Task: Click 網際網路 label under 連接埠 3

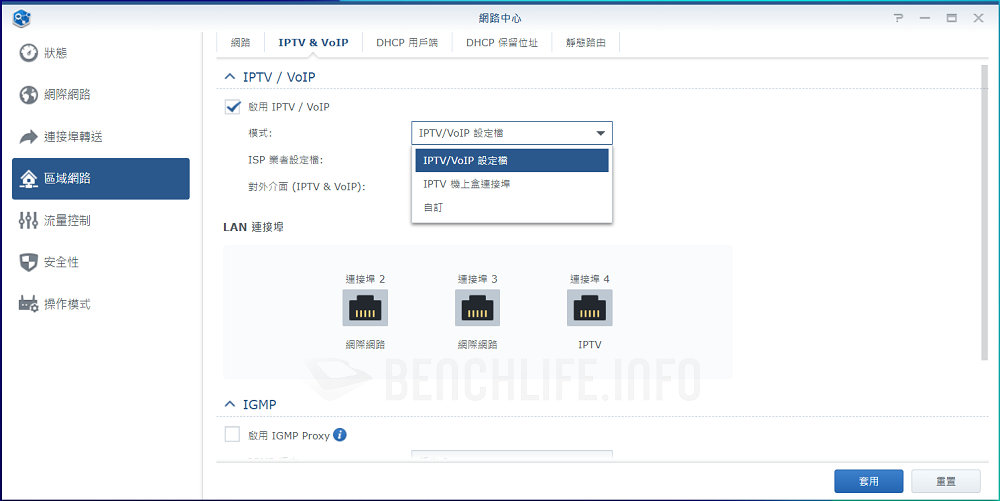Action: pos(477,344)
